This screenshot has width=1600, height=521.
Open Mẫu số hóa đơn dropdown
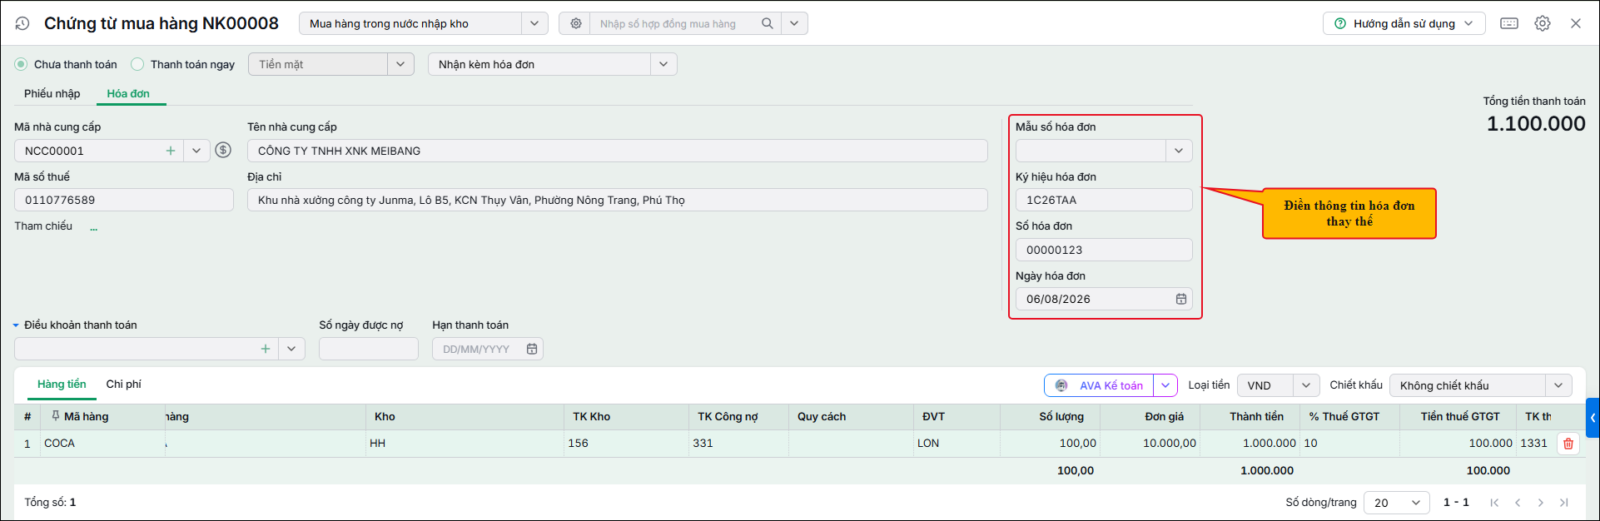1179,151
